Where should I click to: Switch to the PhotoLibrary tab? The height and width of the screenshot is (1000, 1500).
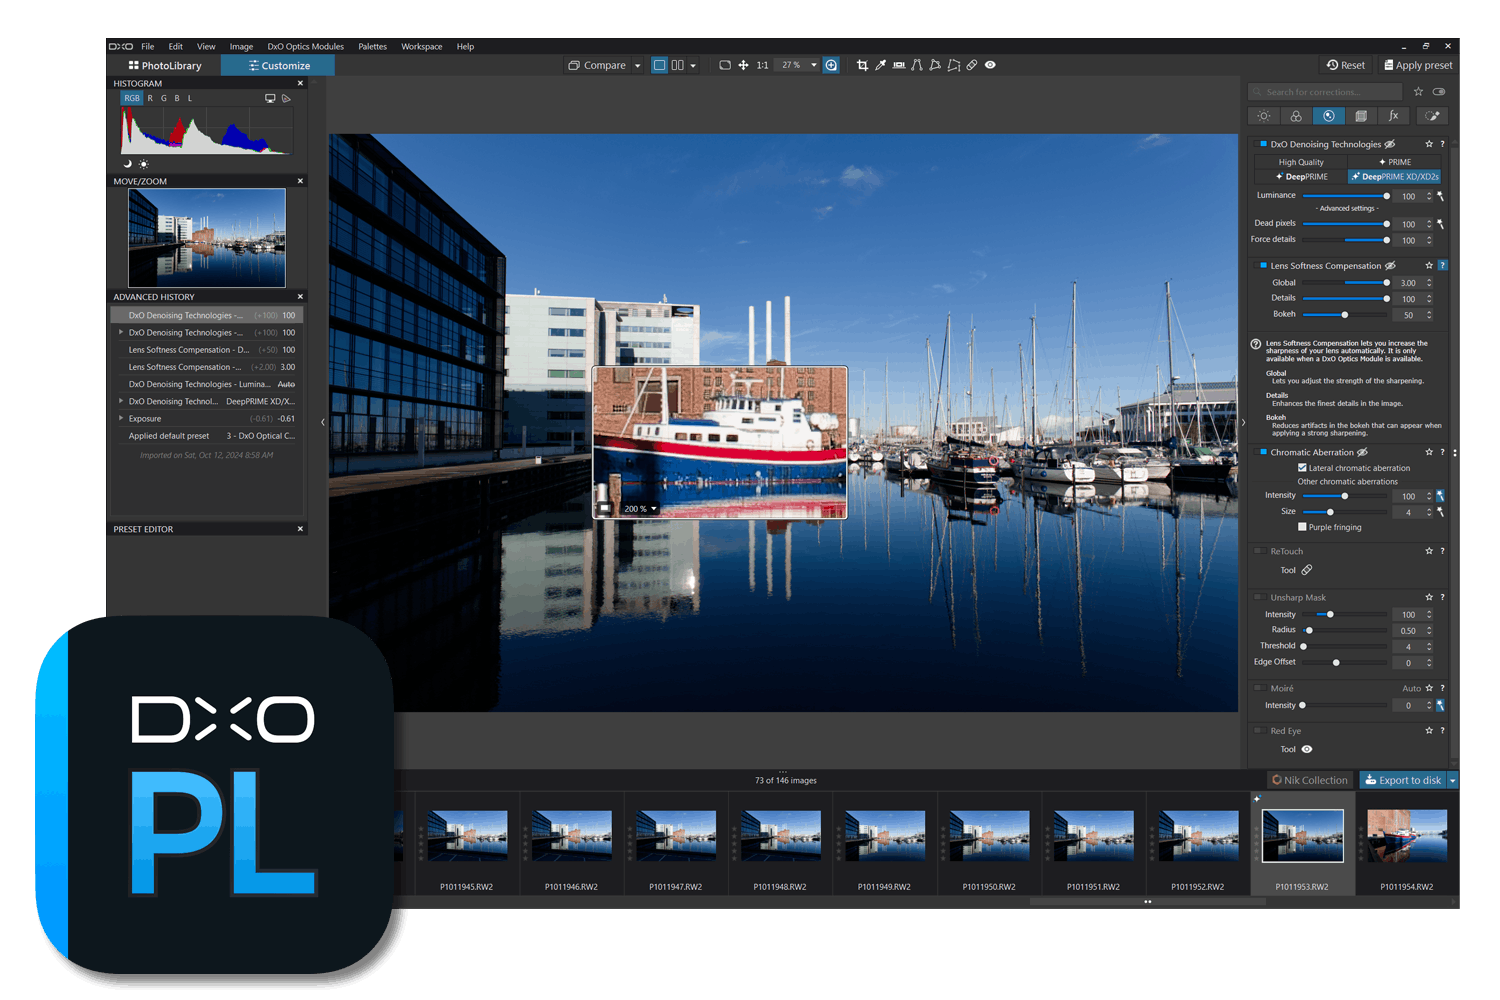[165, 66]
